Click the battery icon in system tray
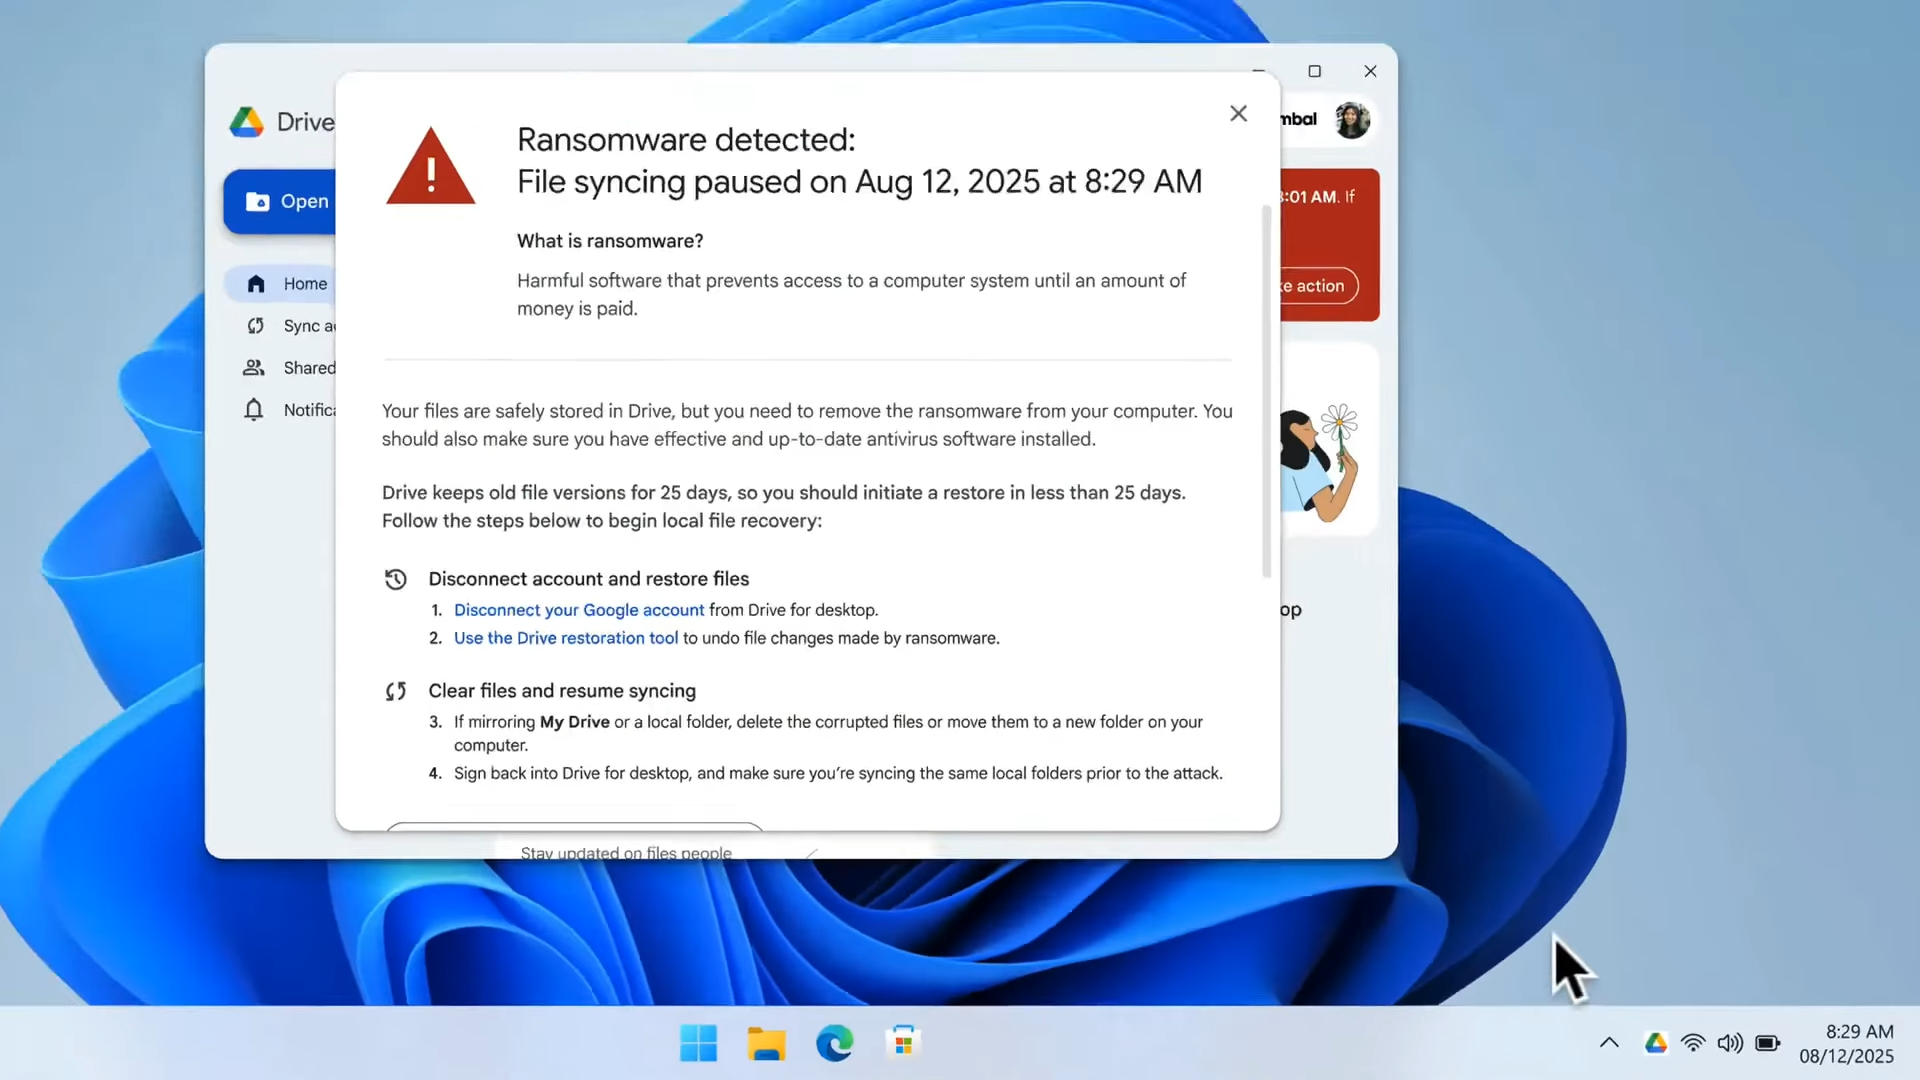 [x=1768, y=1042]
